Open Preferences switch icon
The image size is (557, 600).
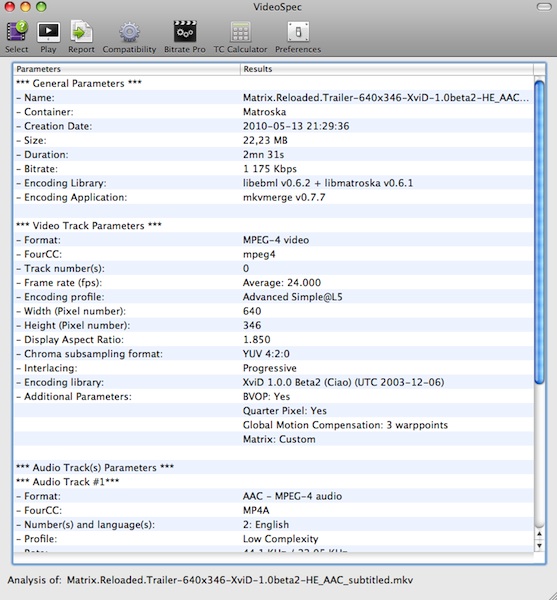tap(298, 31)
